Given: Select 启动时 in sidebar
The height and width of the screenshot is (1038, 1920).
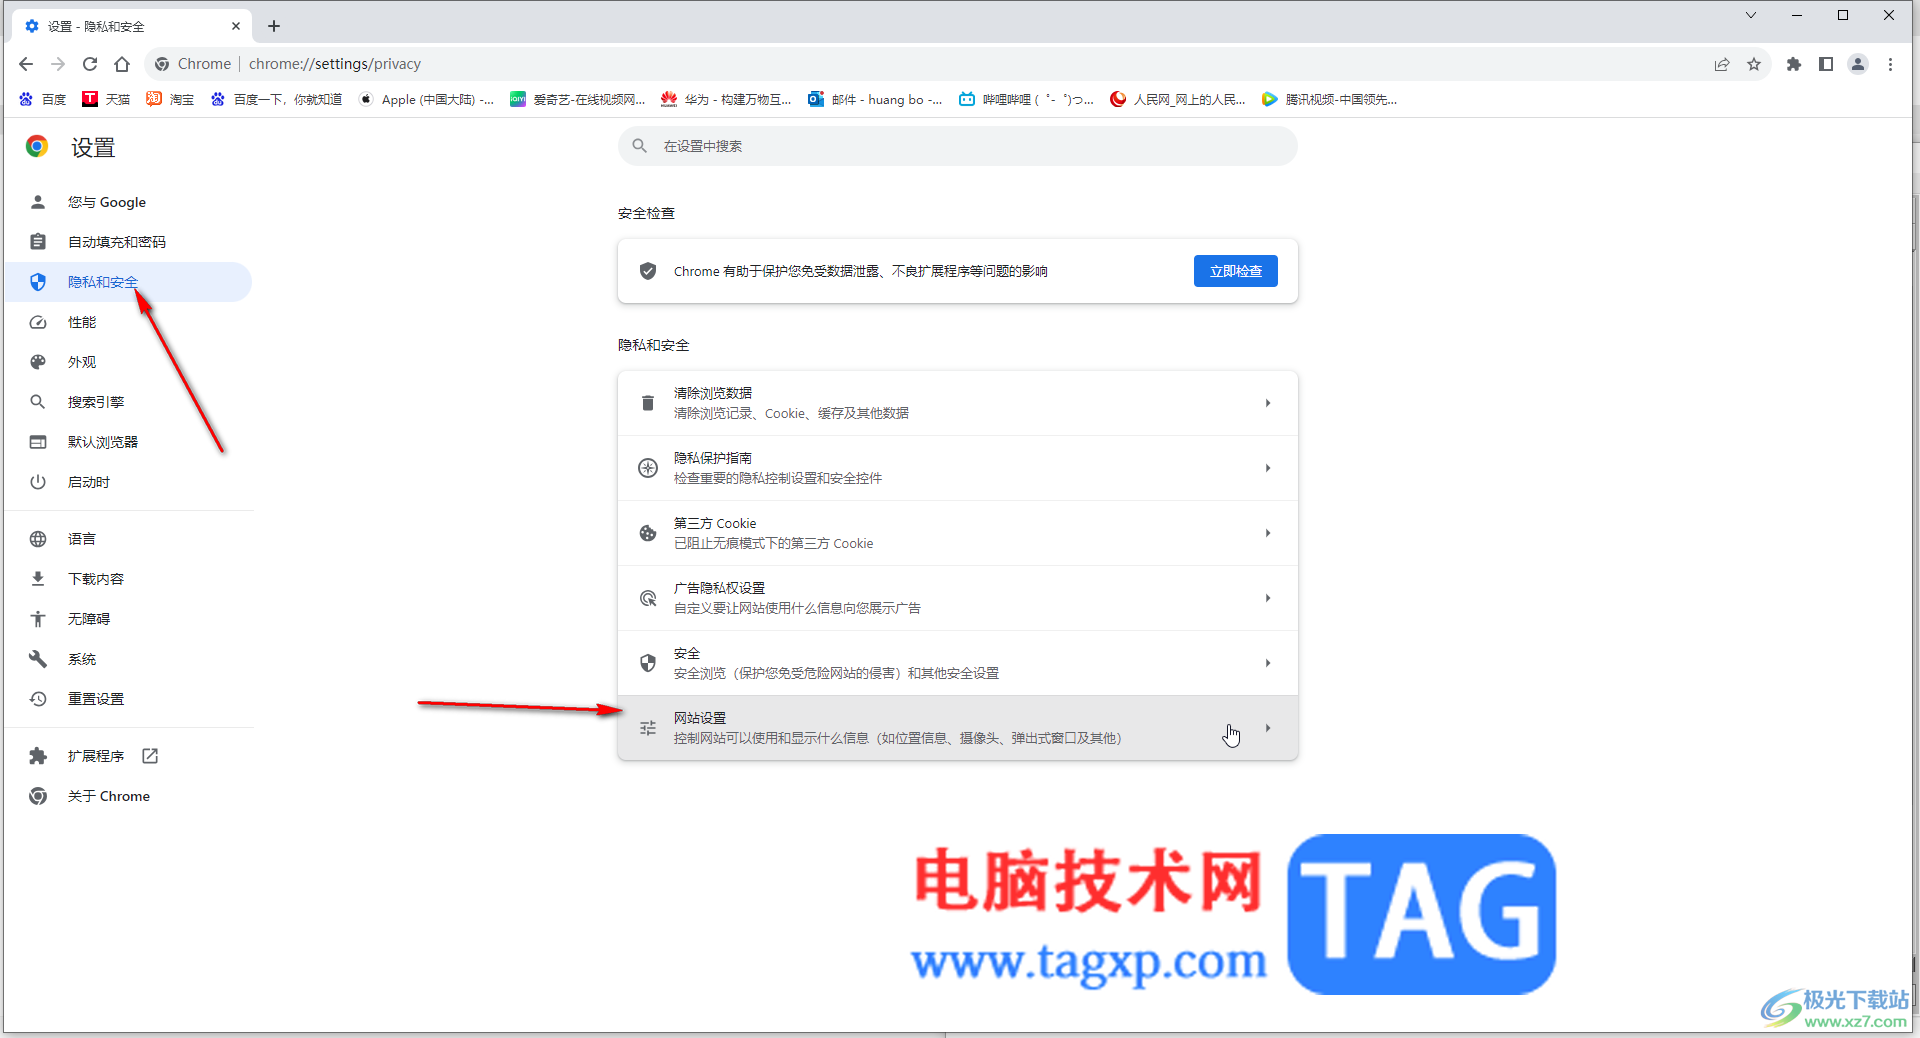Looking at the screenshot, I should pyautogui.click(x=128, y=482).
